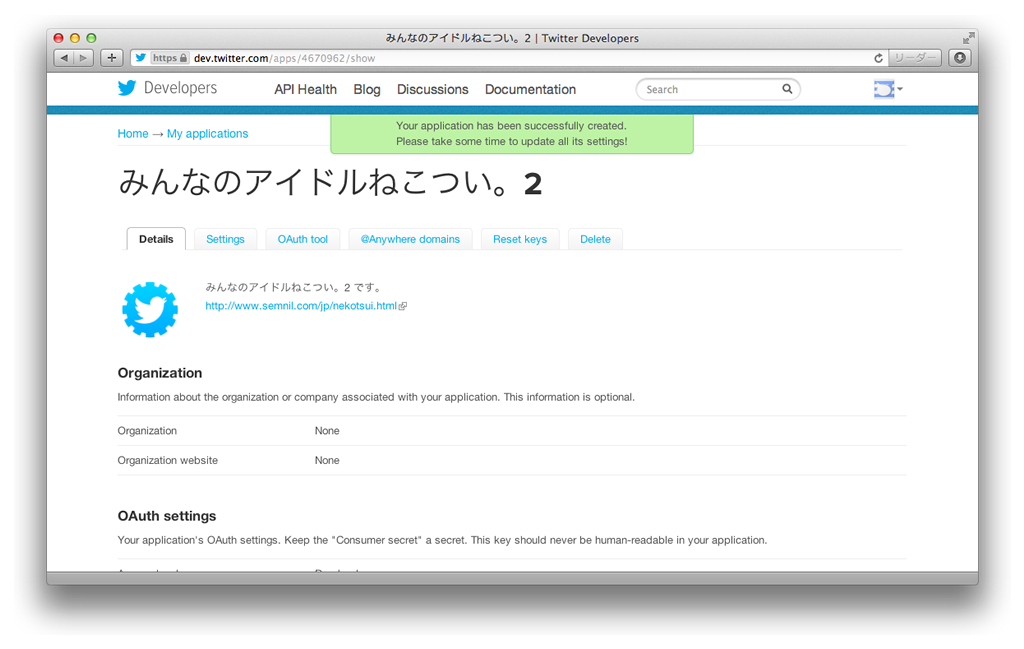Click the Home breadcrumb link

pos(133,133)
